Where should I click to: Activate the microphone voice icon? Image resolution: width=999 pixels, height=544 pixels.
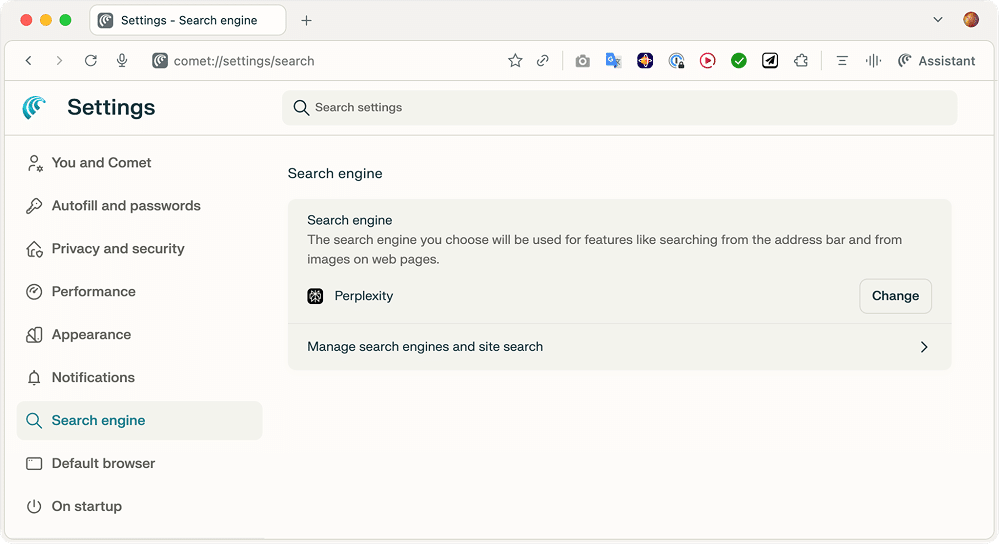point(122,61)
